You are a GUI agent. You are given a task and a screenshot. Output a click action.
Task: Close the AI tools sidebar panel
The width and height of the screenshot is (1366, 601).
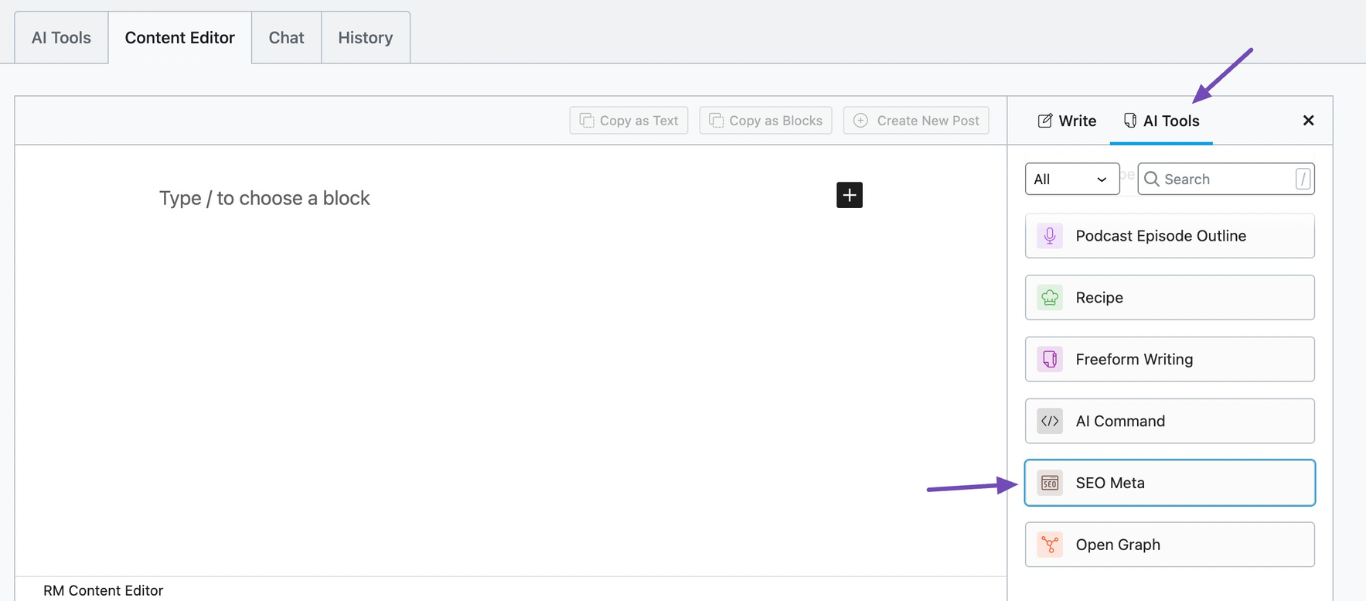(x=1308, y=121)
